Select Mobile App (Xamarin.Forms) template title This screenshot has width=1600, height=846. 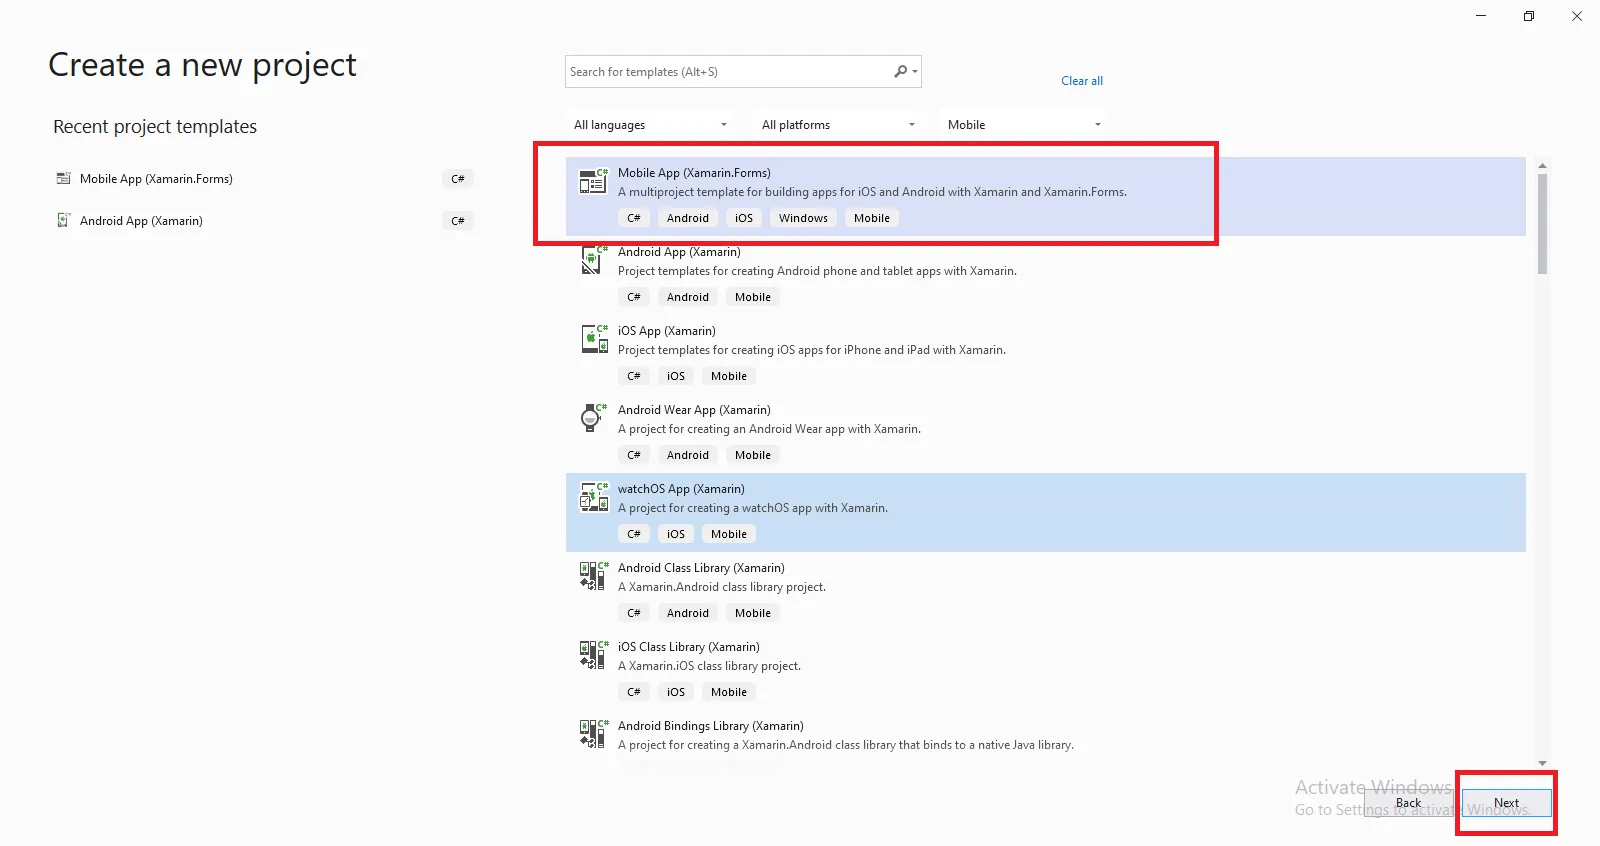click(x=694, y=173)
